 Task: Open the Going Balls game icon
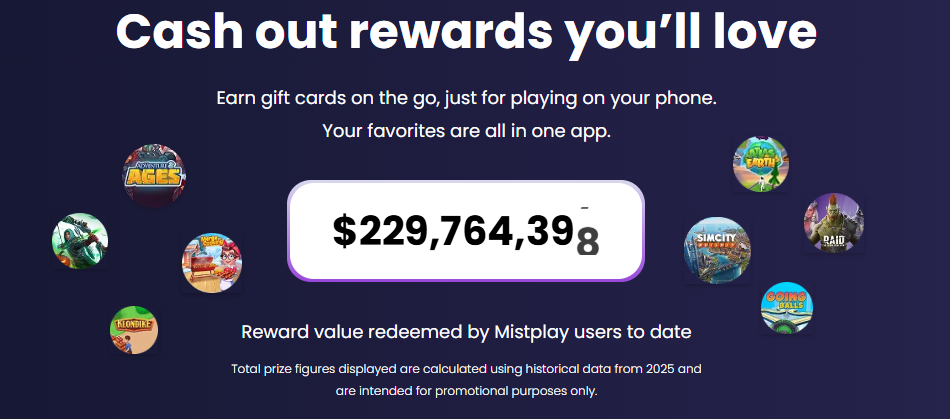[786, 307]
